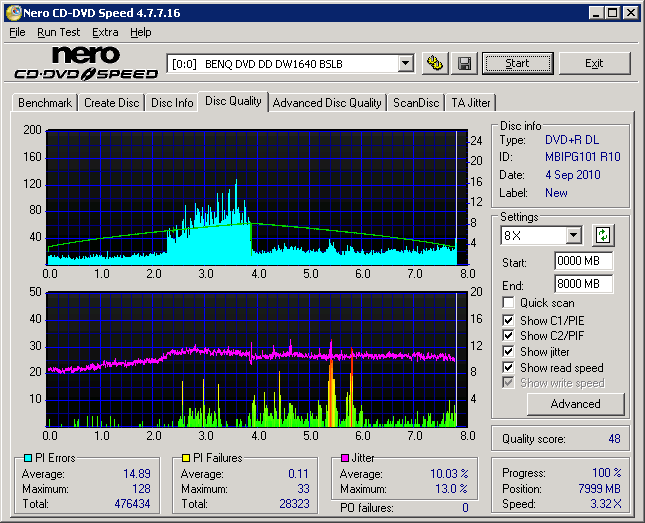The height and width of the screenshot is (523, 645).
Task: Switch to the TA Jitter tab
Action: click(x=470, y=103)
